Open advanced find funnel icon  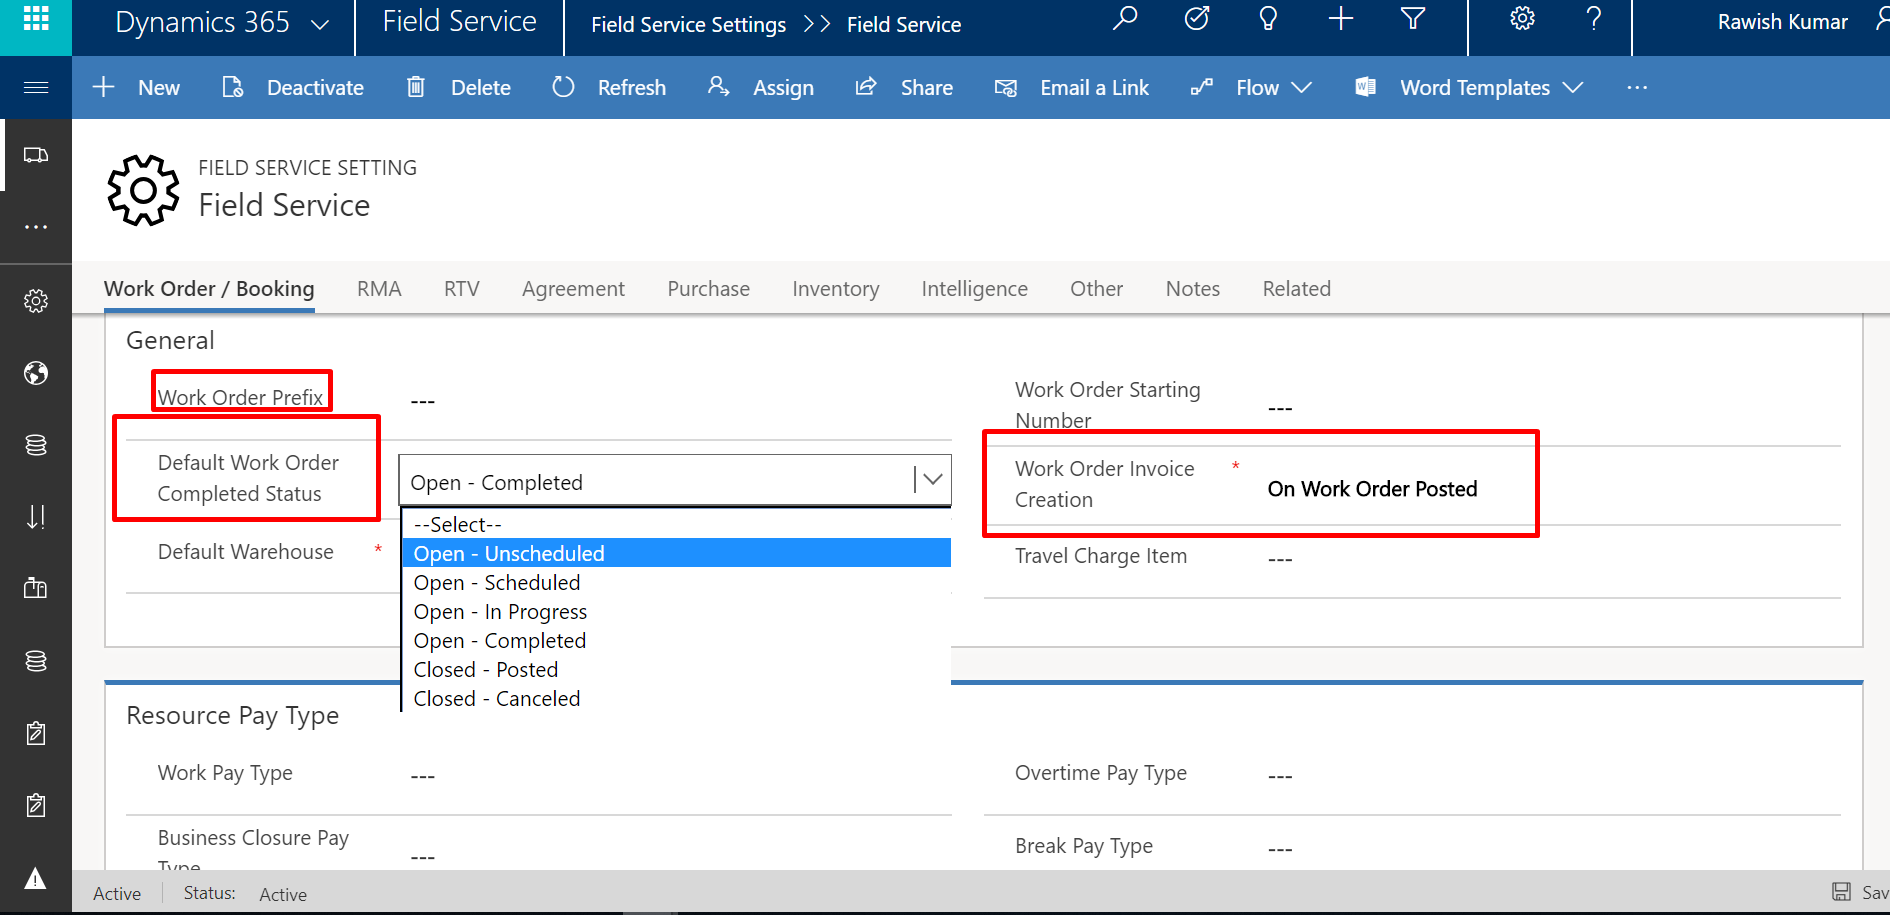pyautogui.click(x=1412, y=20)
